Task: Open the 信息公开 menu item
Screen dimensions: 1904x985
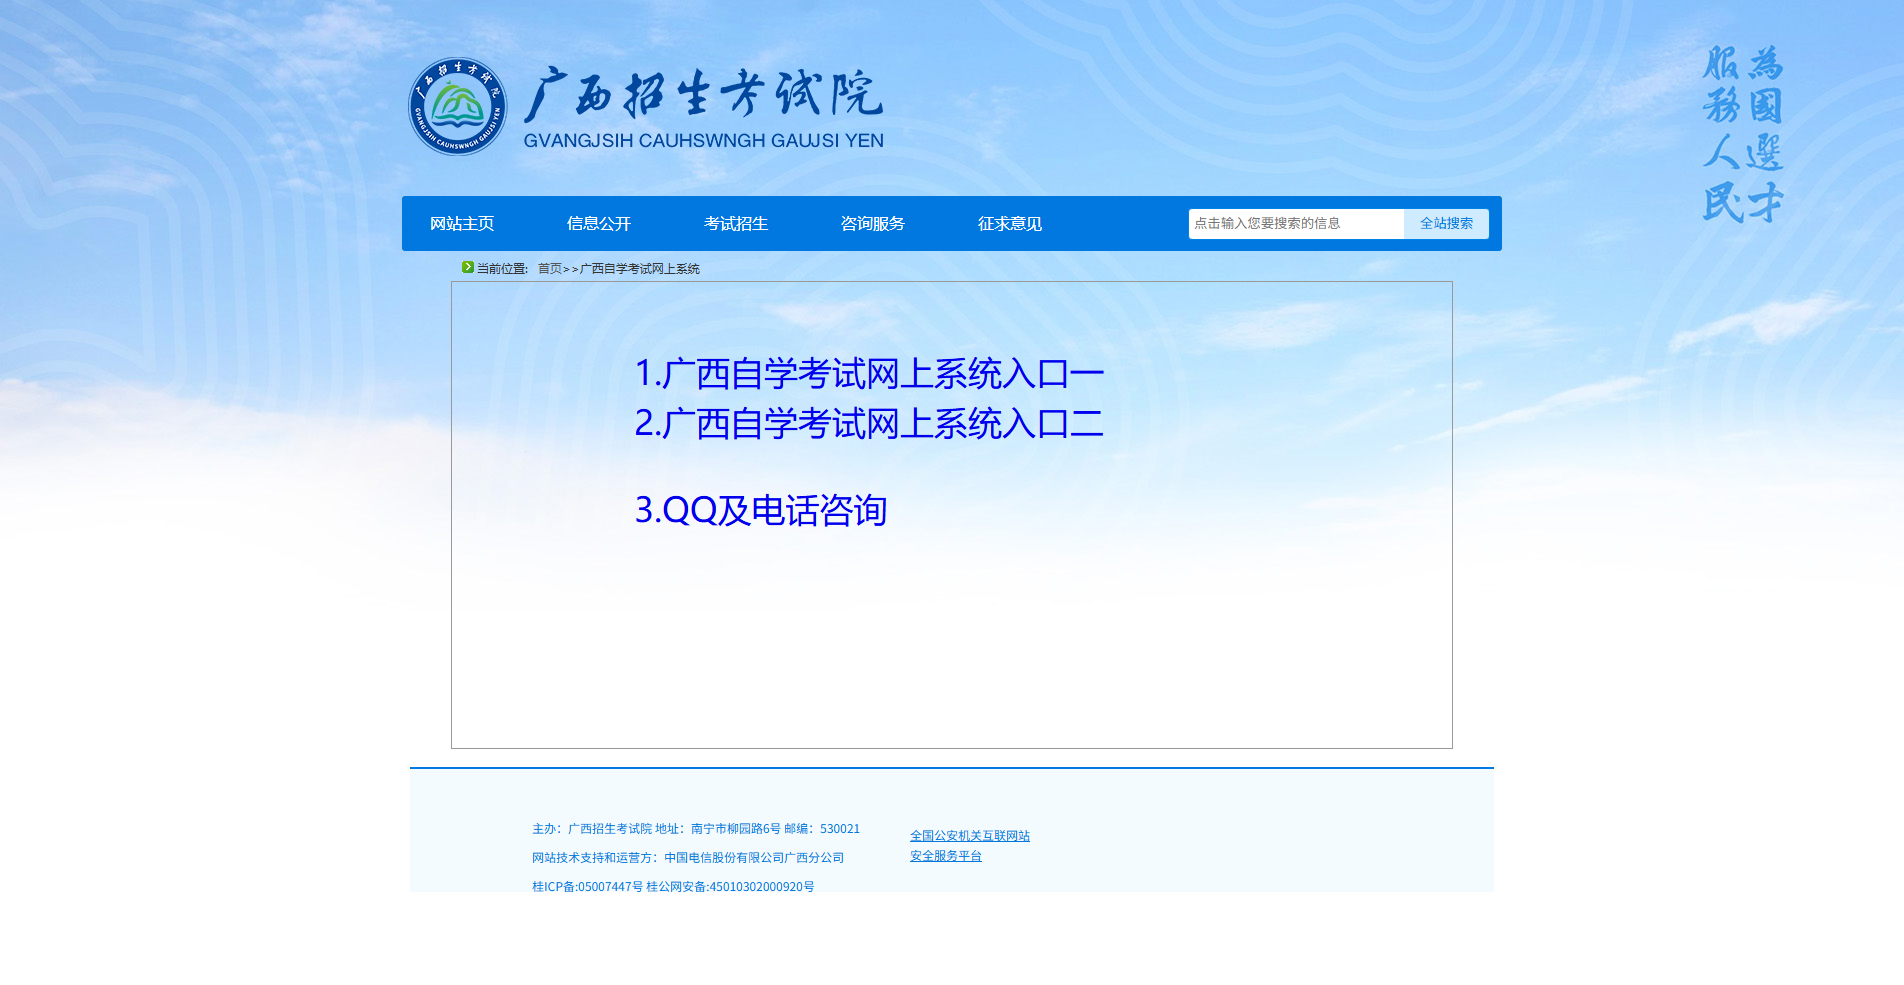Action: (x=599, y=223)
